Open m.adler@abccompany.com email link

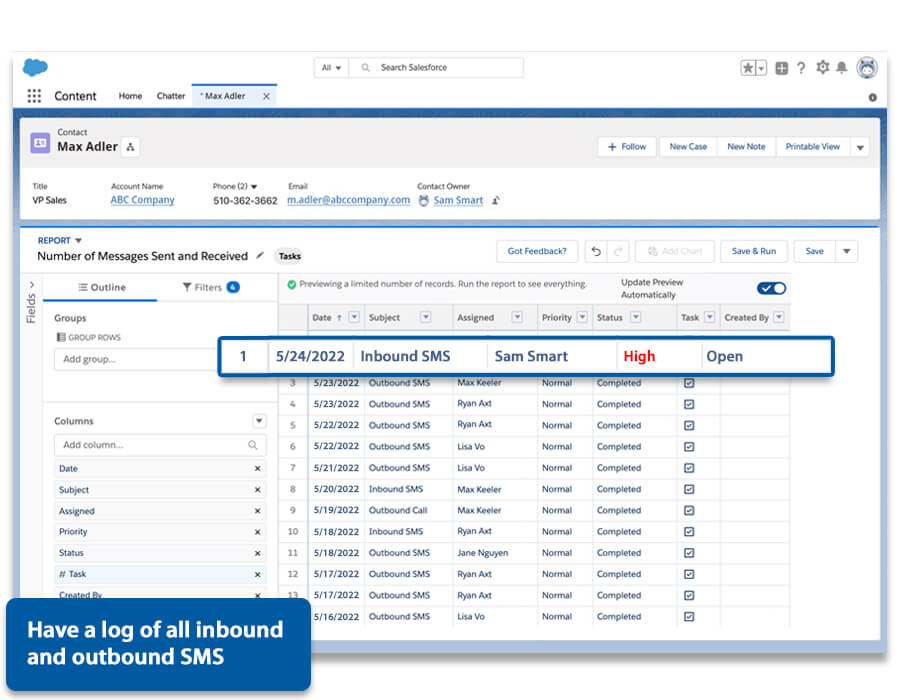(x=348, y=200)
